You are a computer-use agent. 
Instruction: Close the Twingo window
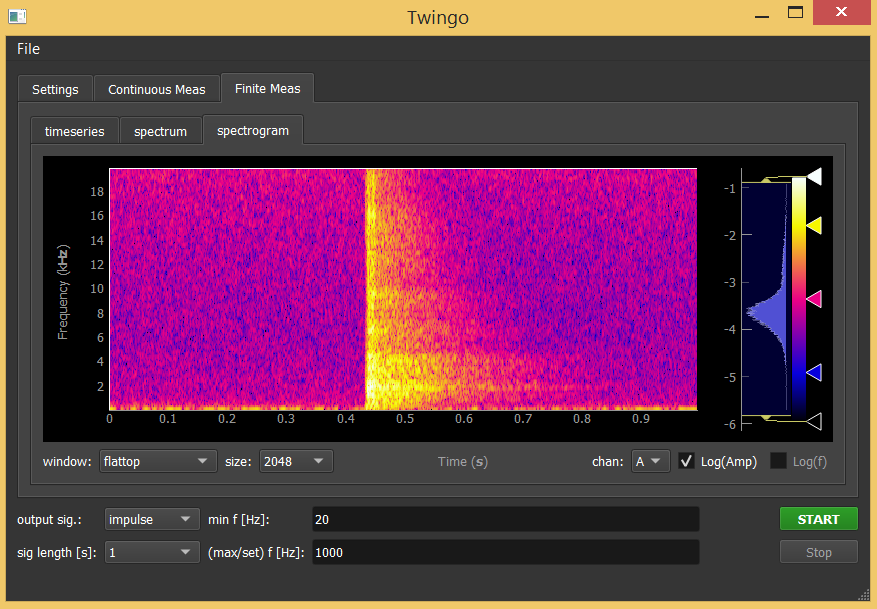841,12
